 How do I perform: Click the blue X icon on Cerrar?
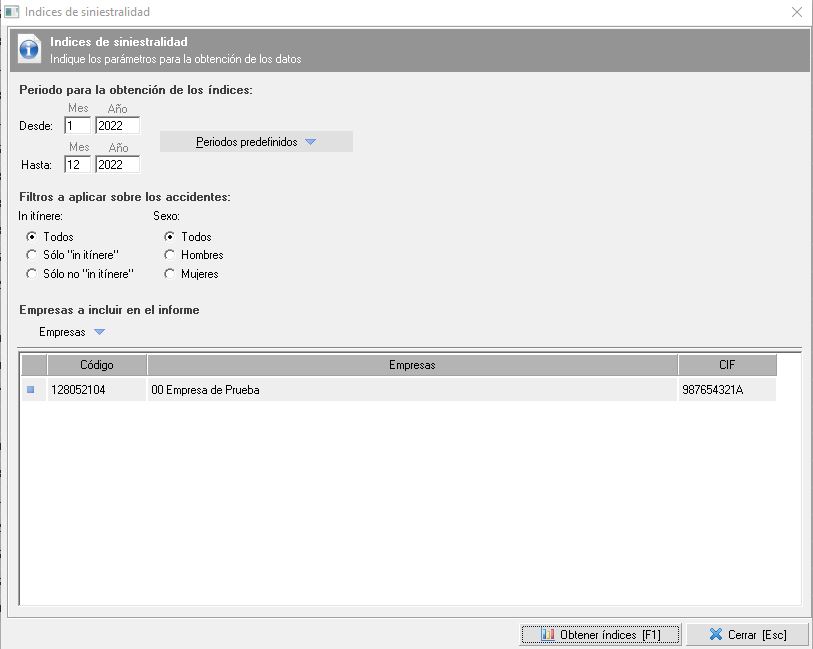point(715,635)
